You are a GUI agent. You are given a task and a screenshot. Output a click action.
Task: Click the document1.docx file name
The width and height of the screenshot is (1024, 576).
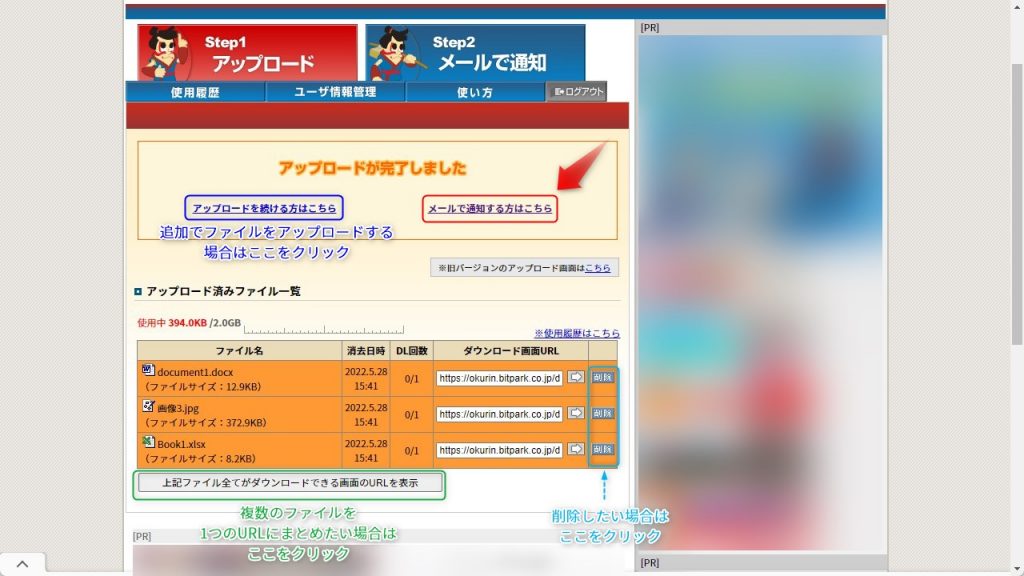[195, 372]
